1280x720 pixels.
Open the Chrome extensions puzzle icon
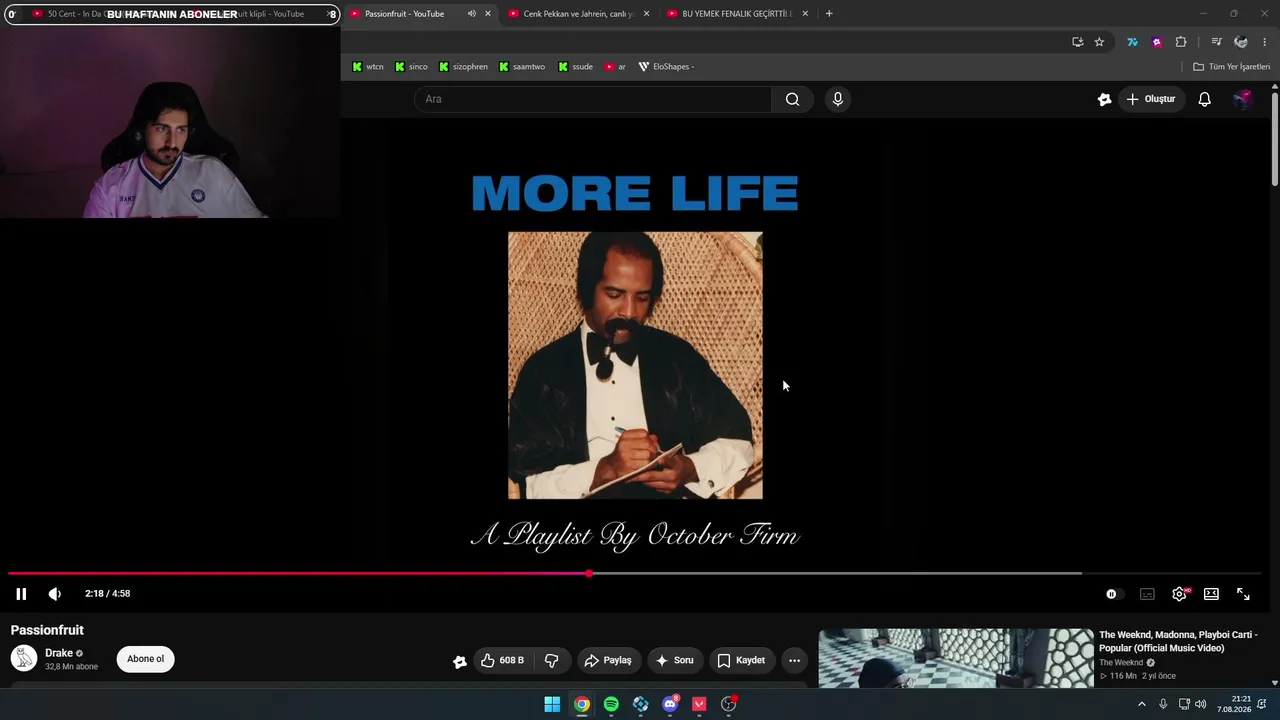click(x=1181, y=42)
